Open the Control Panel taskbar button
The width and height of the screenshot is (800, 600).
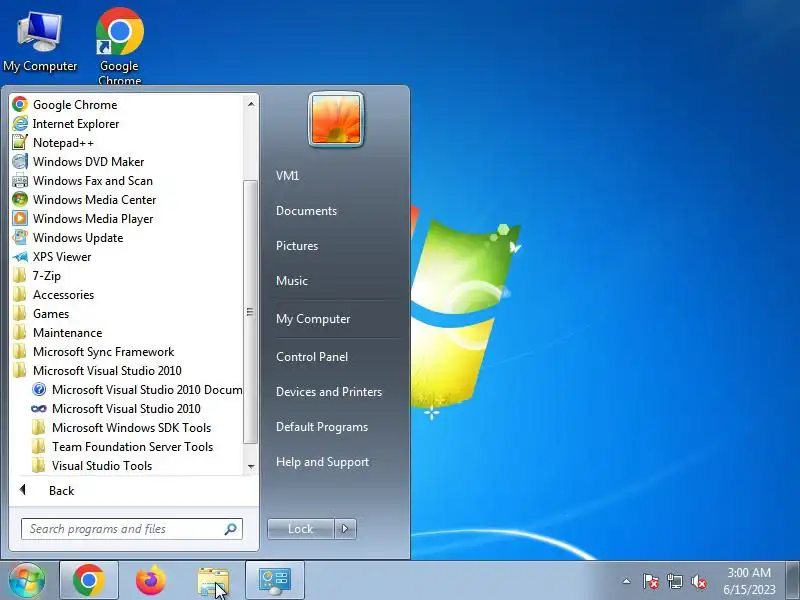tap(274, 580)
